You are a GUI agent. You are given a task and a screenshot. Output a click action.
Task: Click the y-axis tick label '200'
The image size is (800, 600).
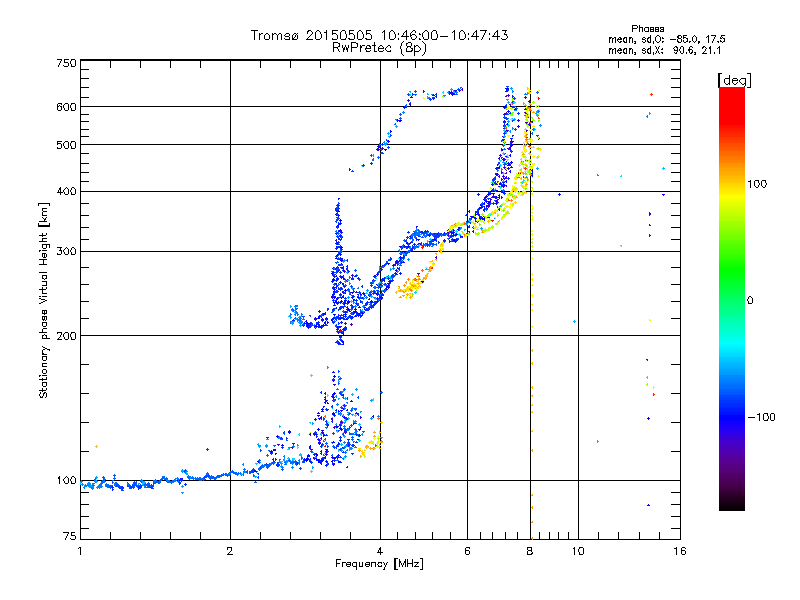[x=66, y=335]
